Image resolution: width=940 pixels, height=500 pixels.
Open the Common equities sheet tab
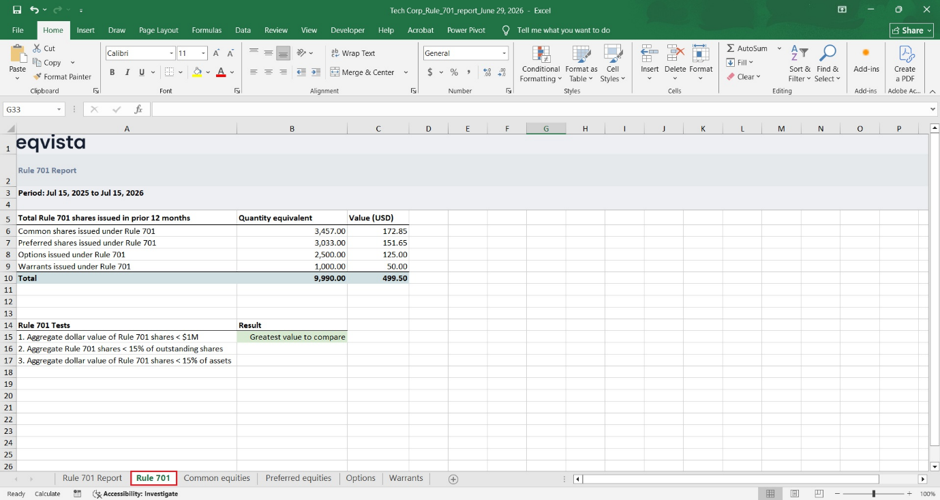(x=216, y=478)
